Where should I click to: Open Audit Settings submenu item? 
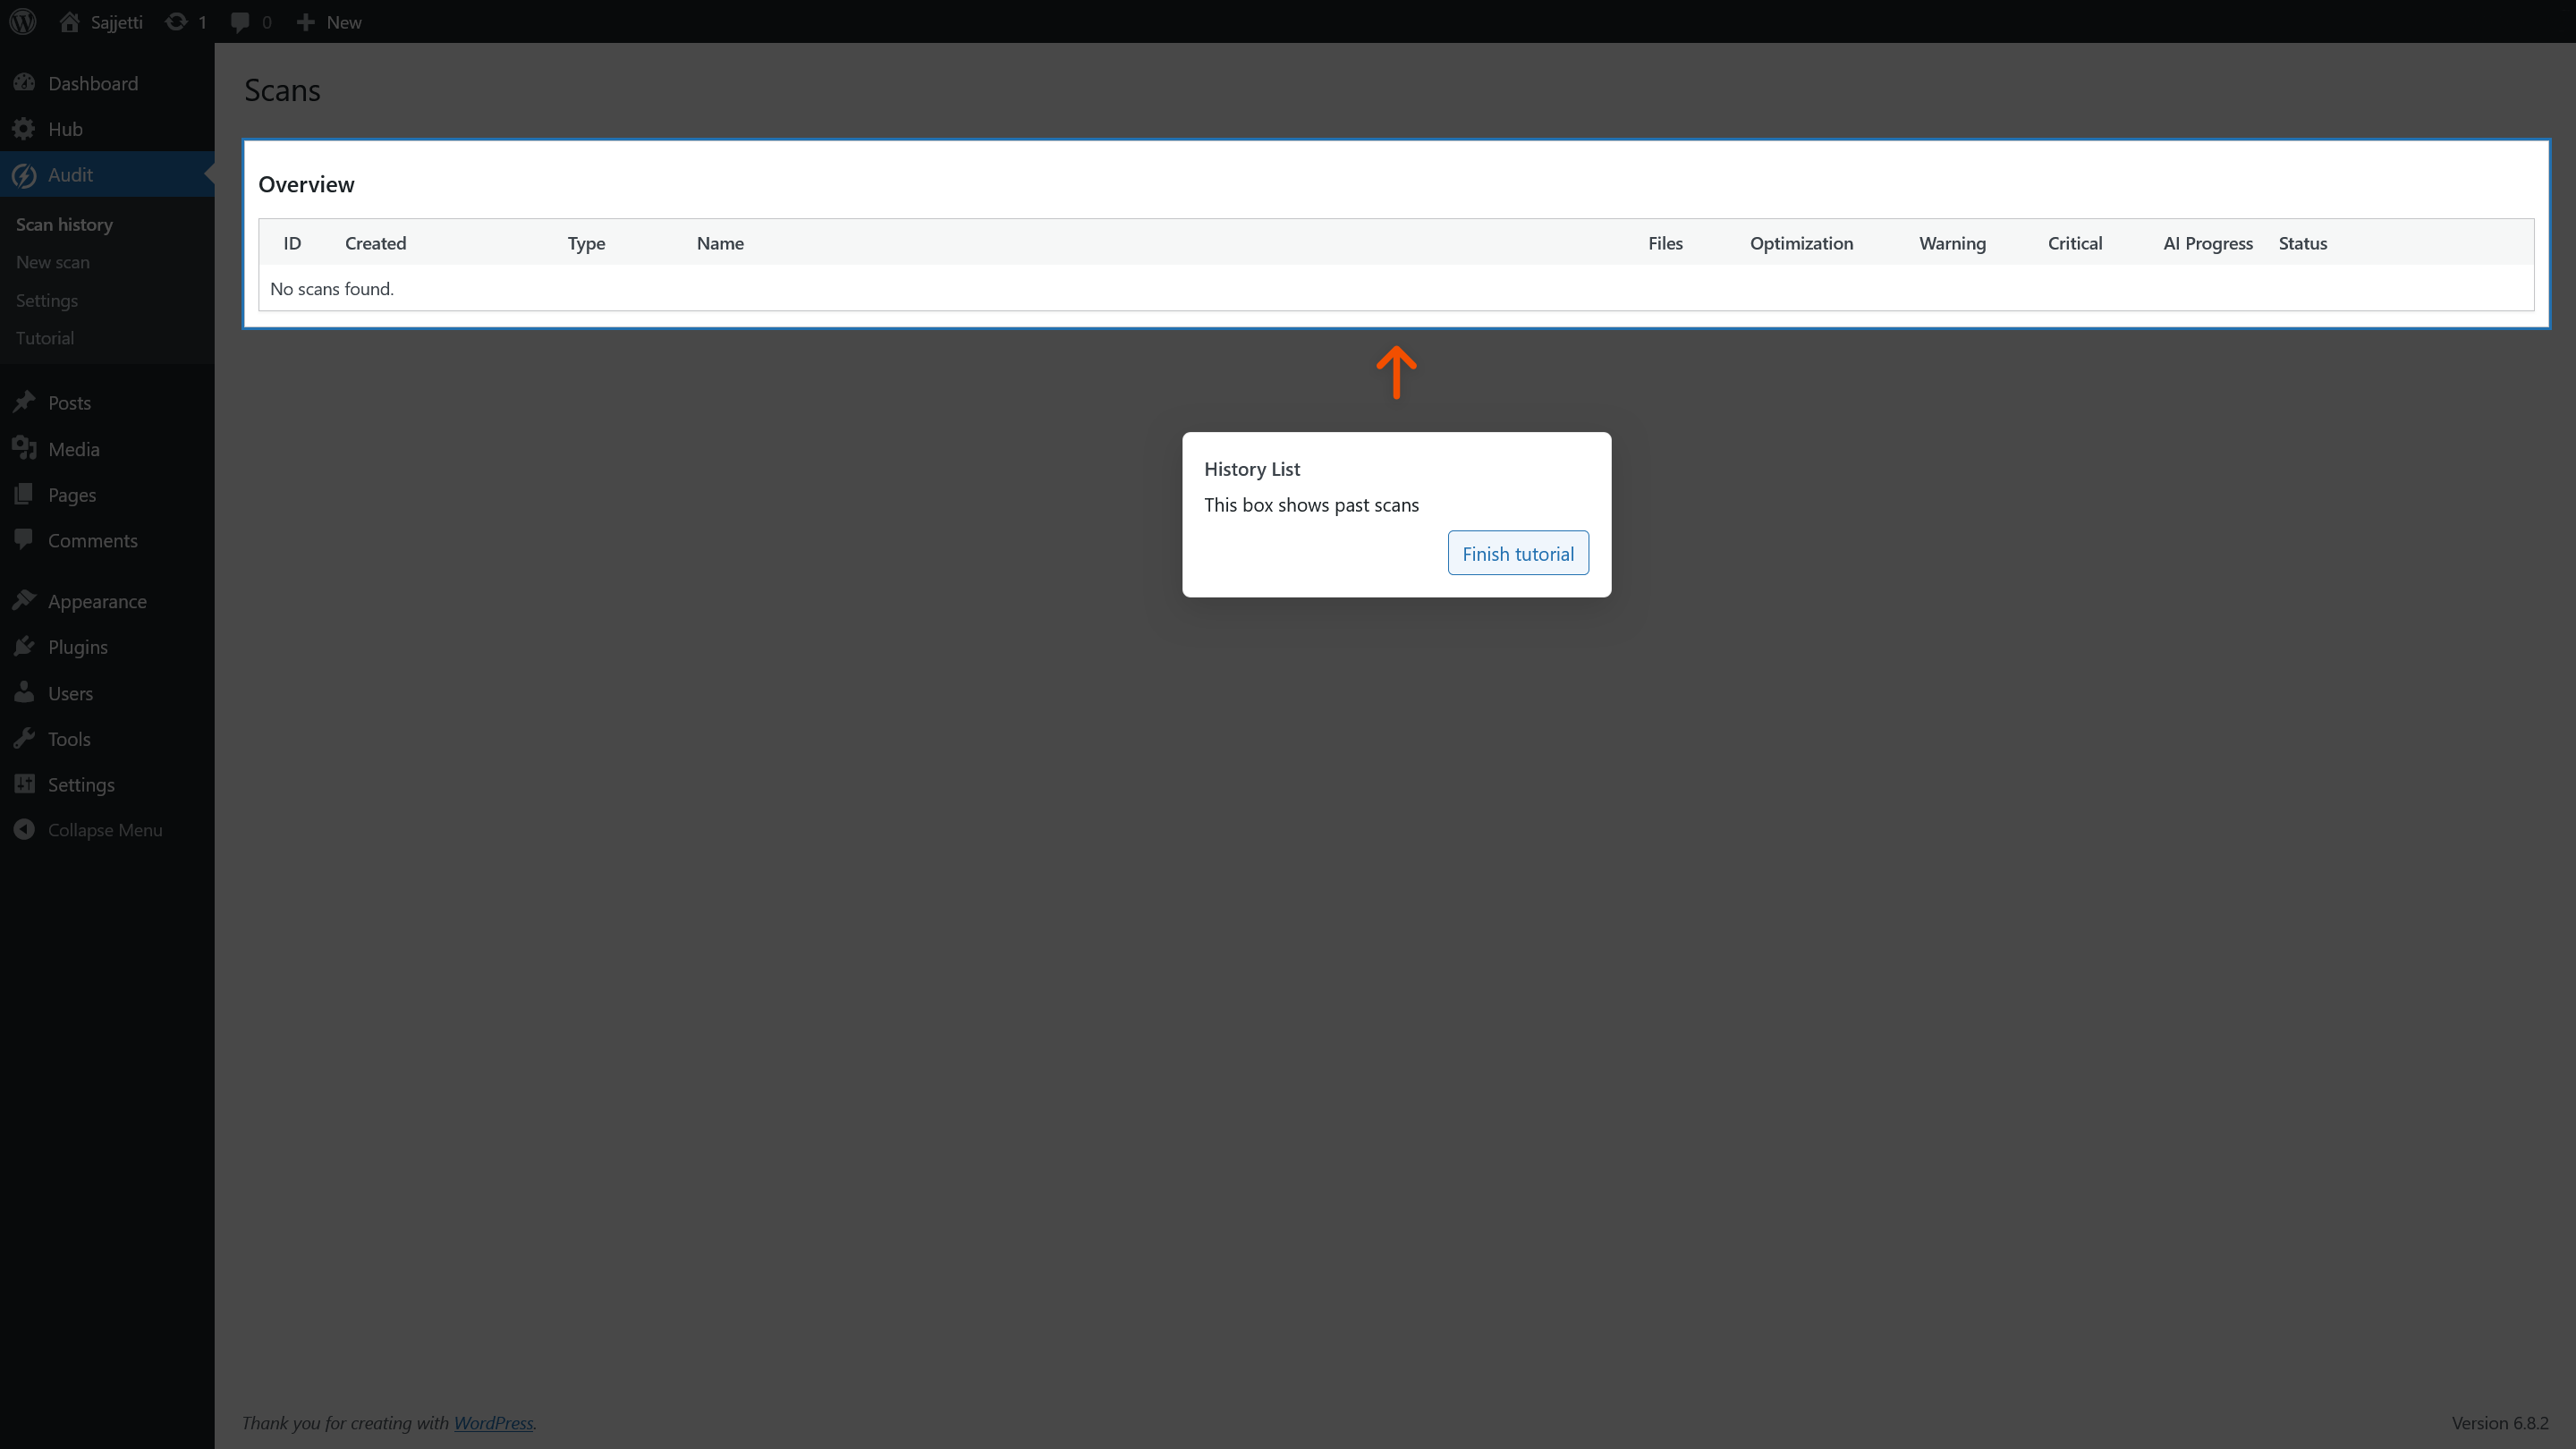[47, 300]
